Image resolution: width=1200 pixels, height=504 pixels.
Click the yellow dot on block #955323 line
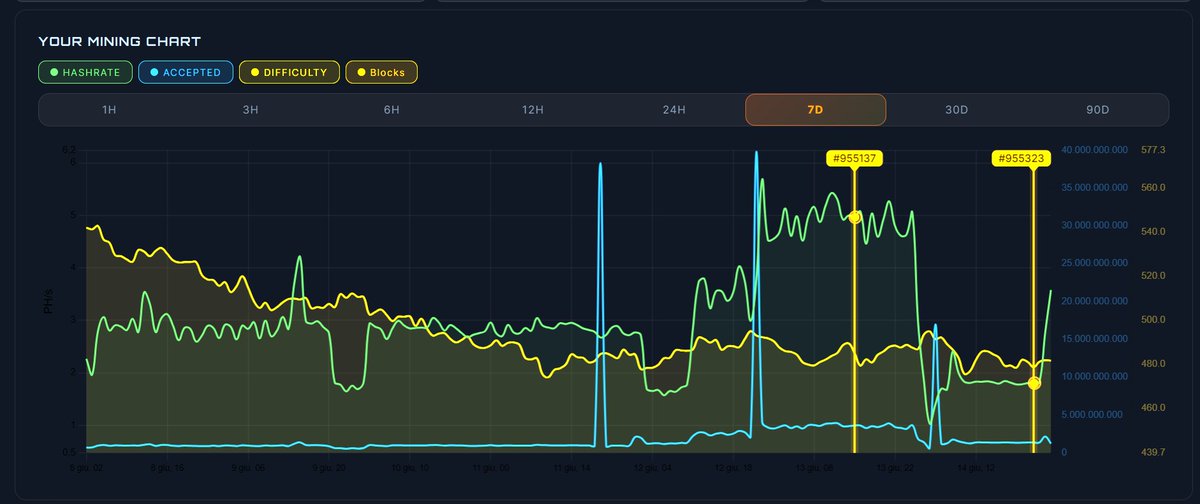click(1034, 383)
